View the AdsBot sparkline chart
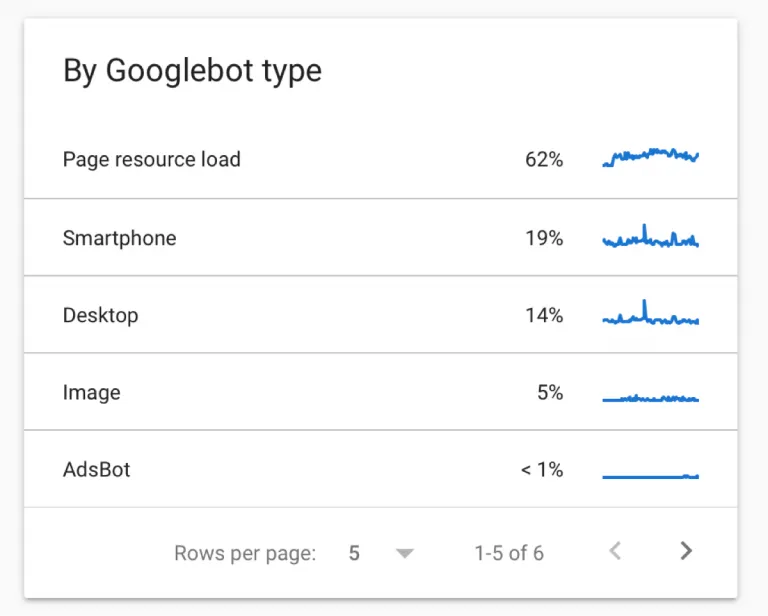The width and height of the screenshot is (768, 616). pyautogui.click(x=650, y=476)
